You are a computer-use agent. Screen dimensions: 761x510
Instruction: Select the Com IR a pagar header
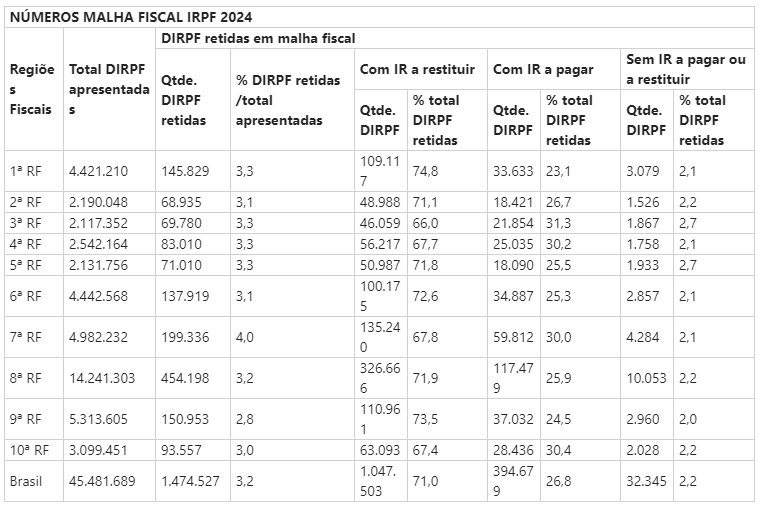tap(543, 69)
